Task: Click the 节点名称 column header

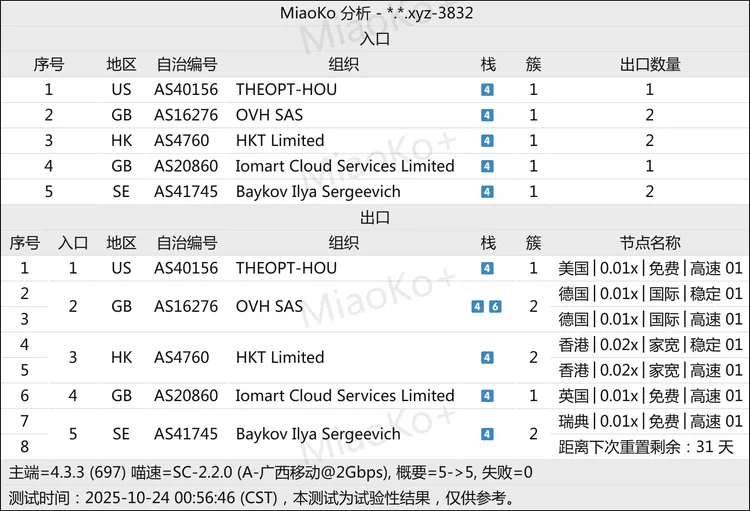Action: (650, 243)
